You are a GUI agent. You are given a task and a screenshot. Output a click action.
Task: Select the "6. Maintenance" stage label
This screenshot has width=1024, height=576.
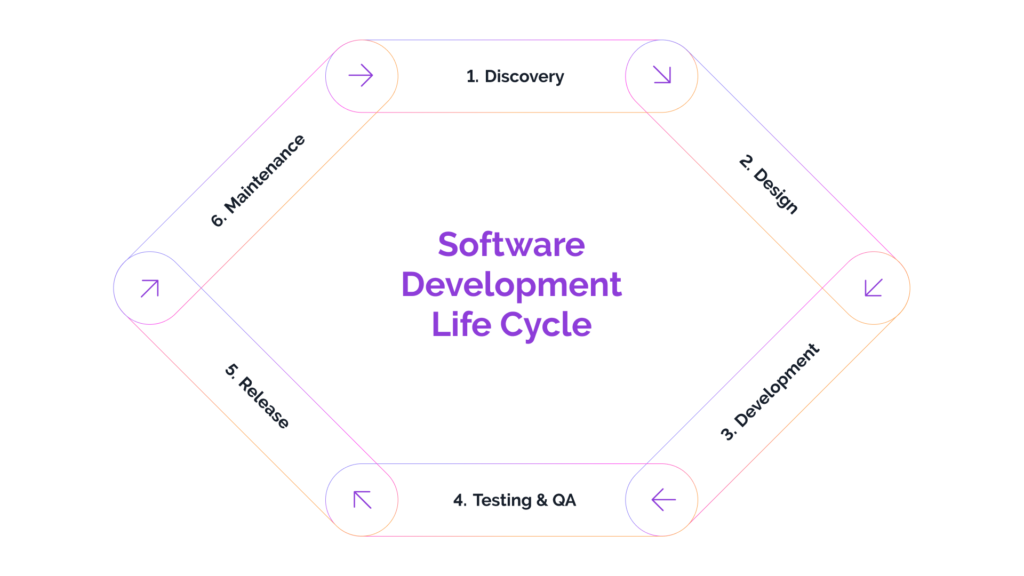[x=258, y=181]
